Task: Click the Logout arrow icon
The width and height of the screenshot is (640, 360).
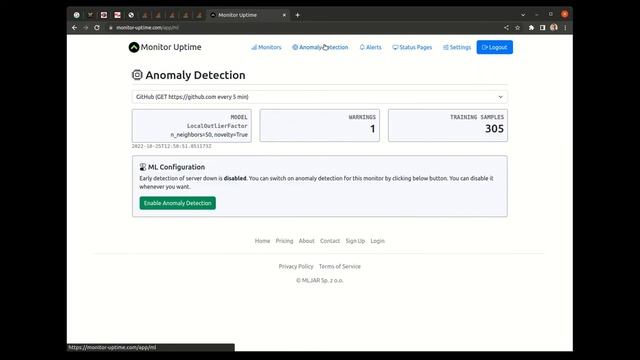Action: click(484, 47)
